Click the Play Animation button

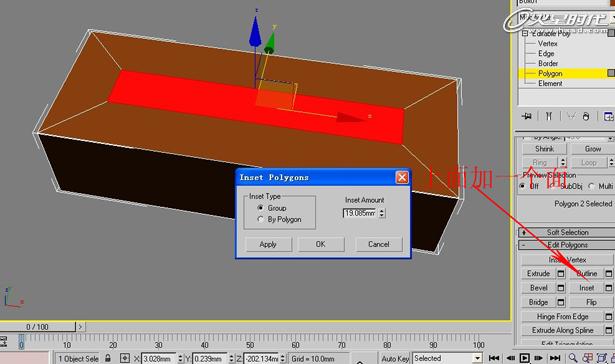click(x=524, y=358)
